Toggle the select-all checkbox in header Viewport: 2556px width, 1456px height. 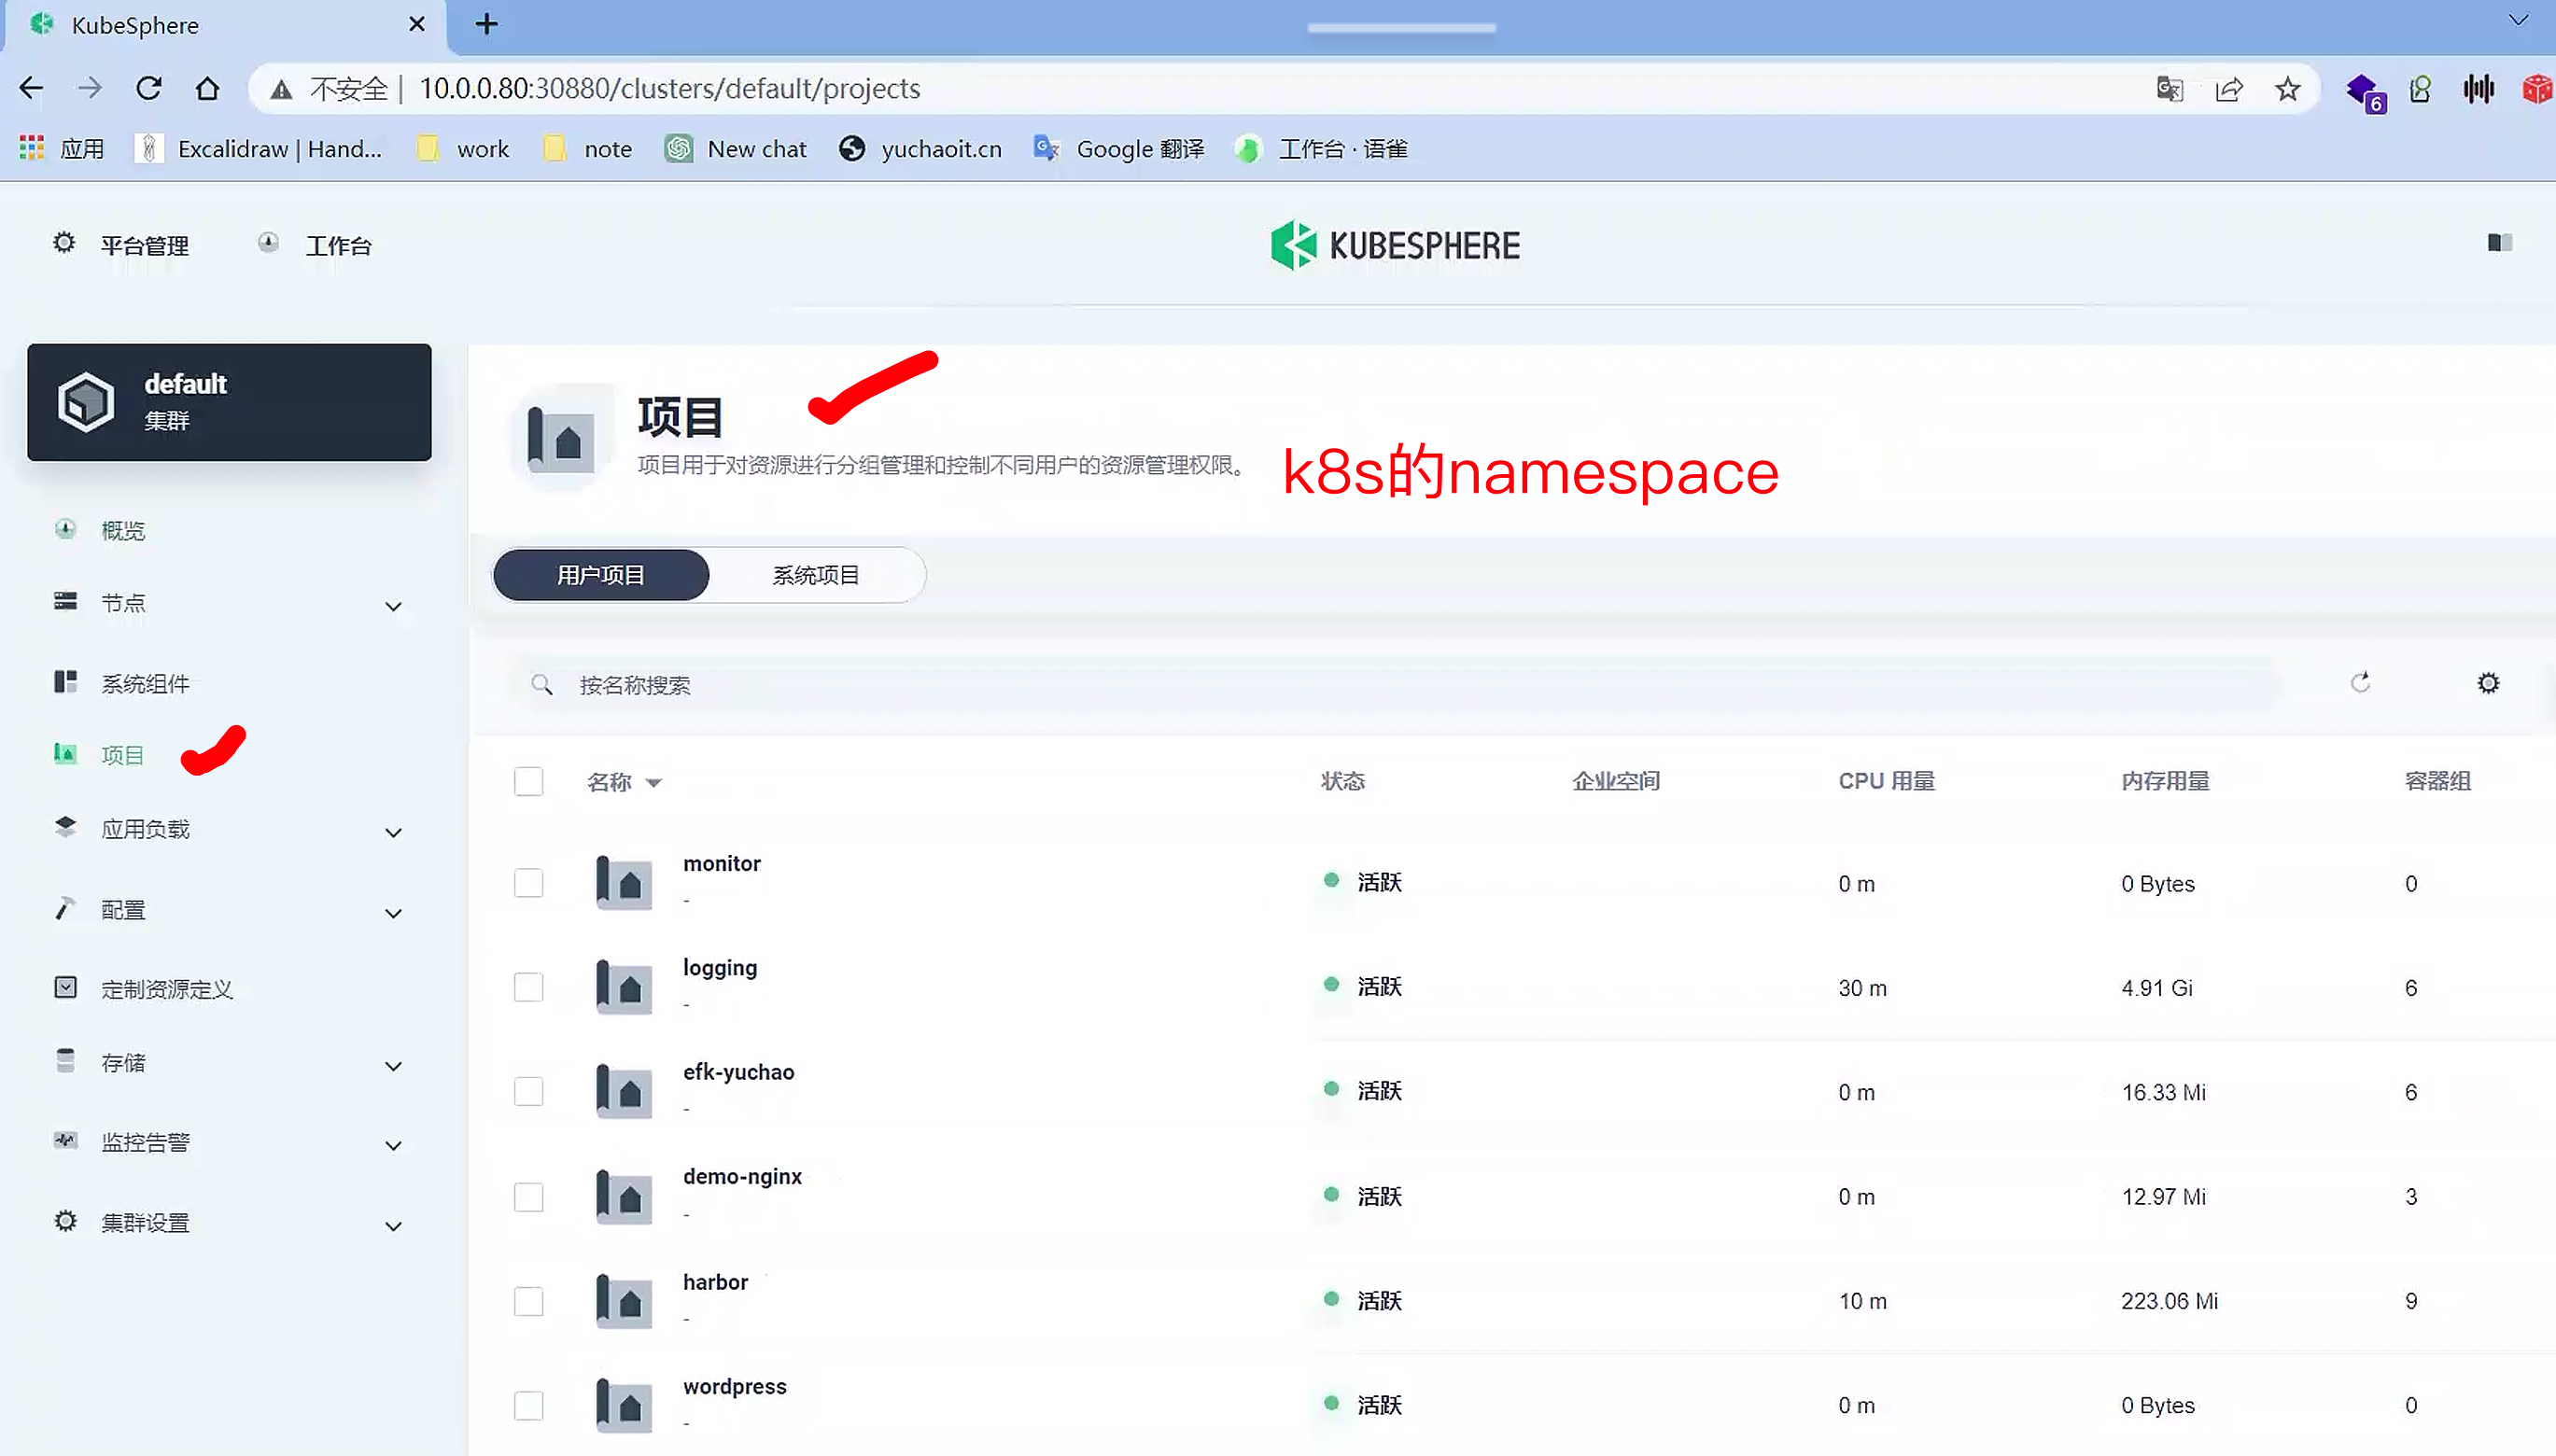(529, 781)
